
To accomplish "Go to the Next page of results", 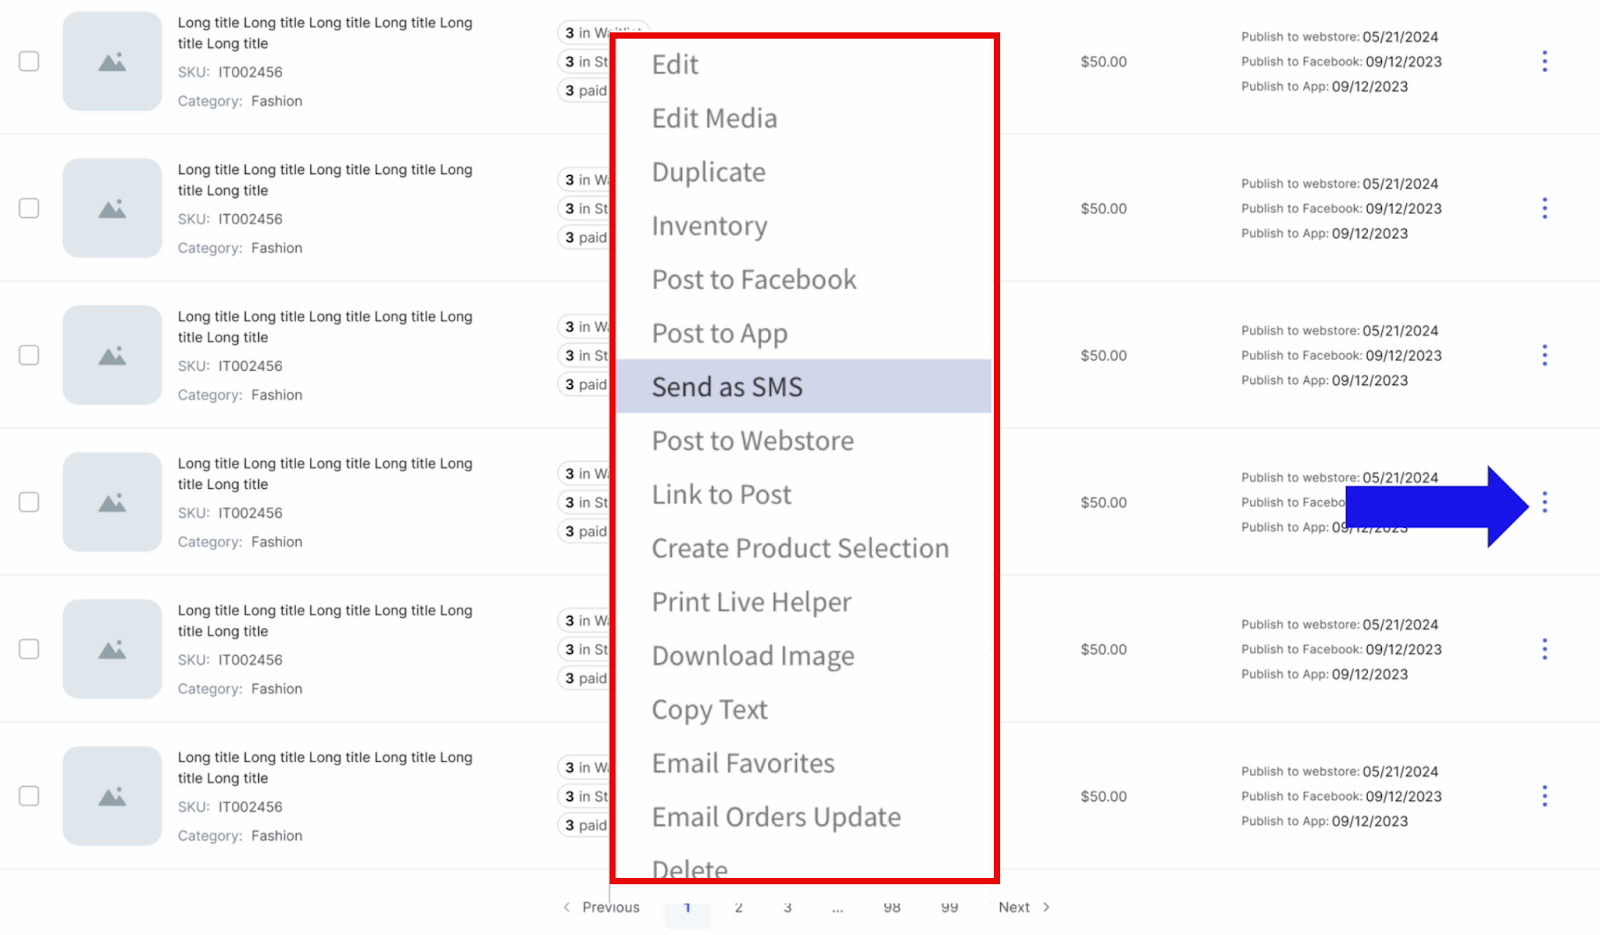I will tap(1023, 908).
